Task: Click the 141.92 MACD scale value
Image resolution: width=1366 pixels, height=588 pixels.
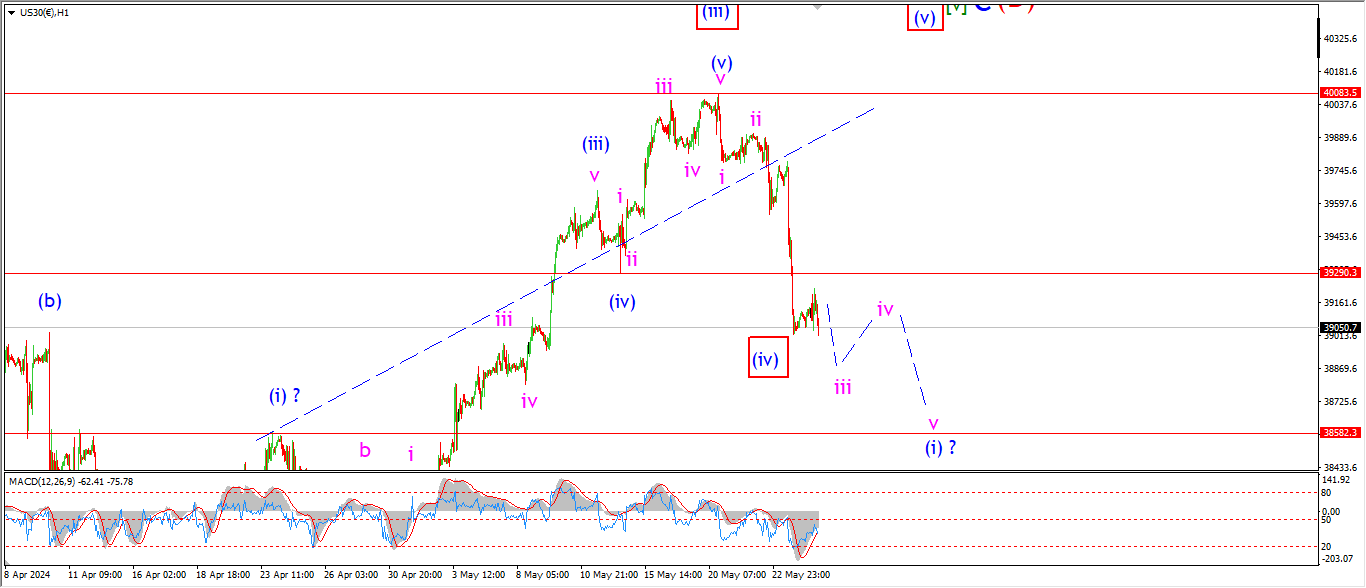Action: pyautogui.click(x=1335, y=480)
